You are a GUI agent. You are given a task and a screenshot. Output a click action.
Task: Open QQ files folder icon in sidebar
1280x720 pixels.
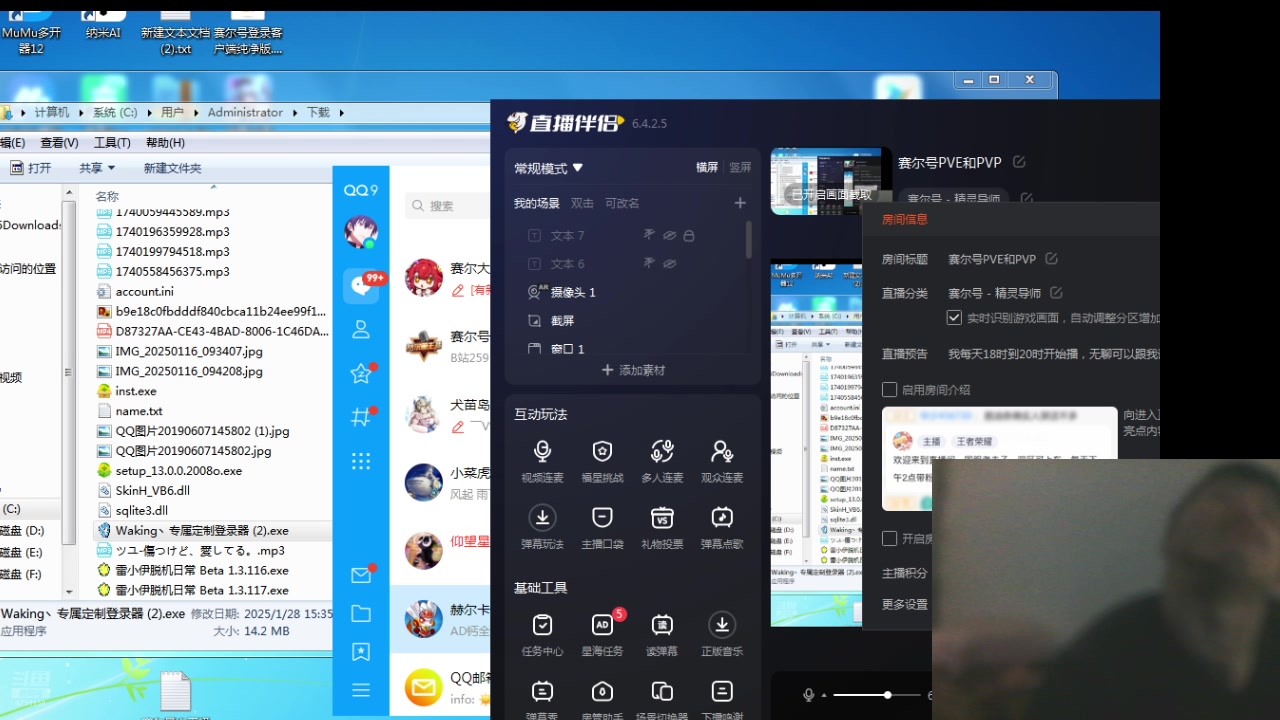pyautogui.click(x=361, y=613)
